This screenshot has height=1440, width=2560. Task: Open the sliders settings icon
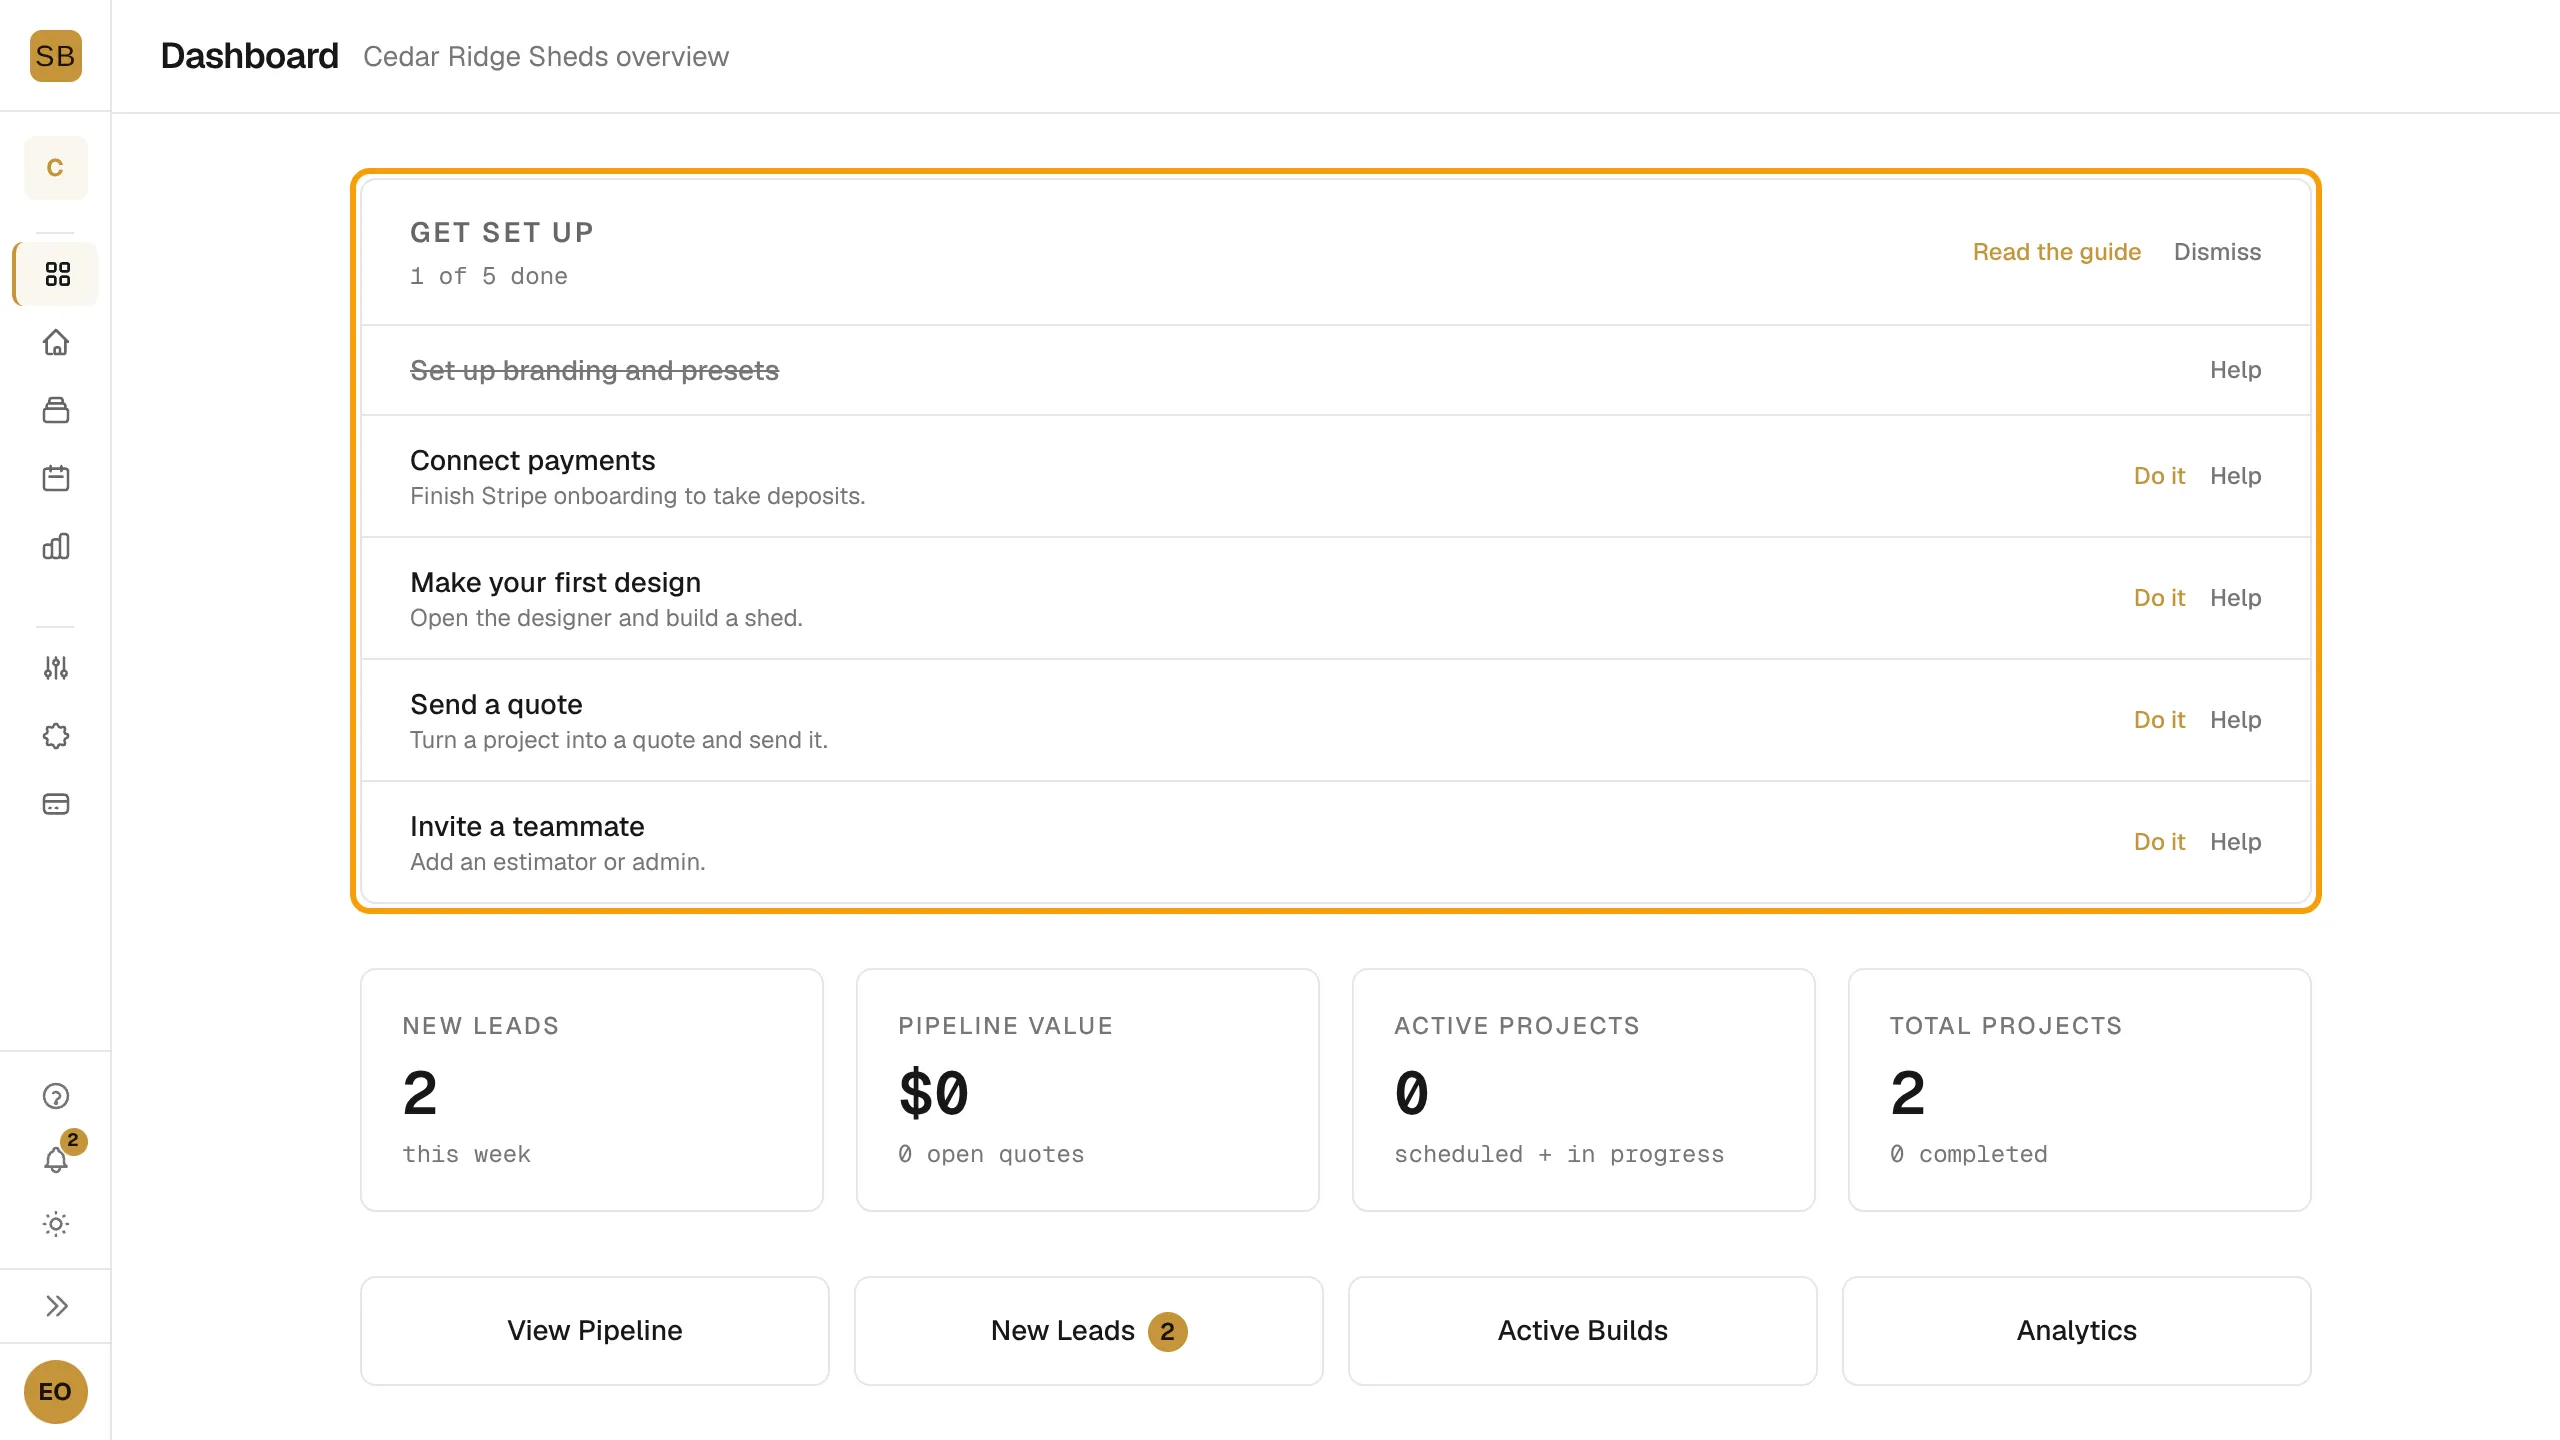coord(56,668)
